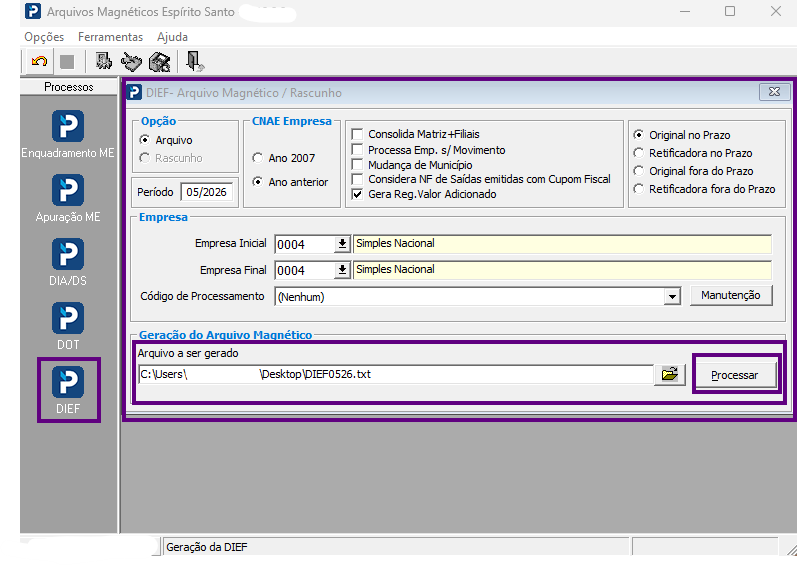The height and width of the screenshot is (565, 798).
Task: Click the output file path field
Action: [x=395, y=375]
